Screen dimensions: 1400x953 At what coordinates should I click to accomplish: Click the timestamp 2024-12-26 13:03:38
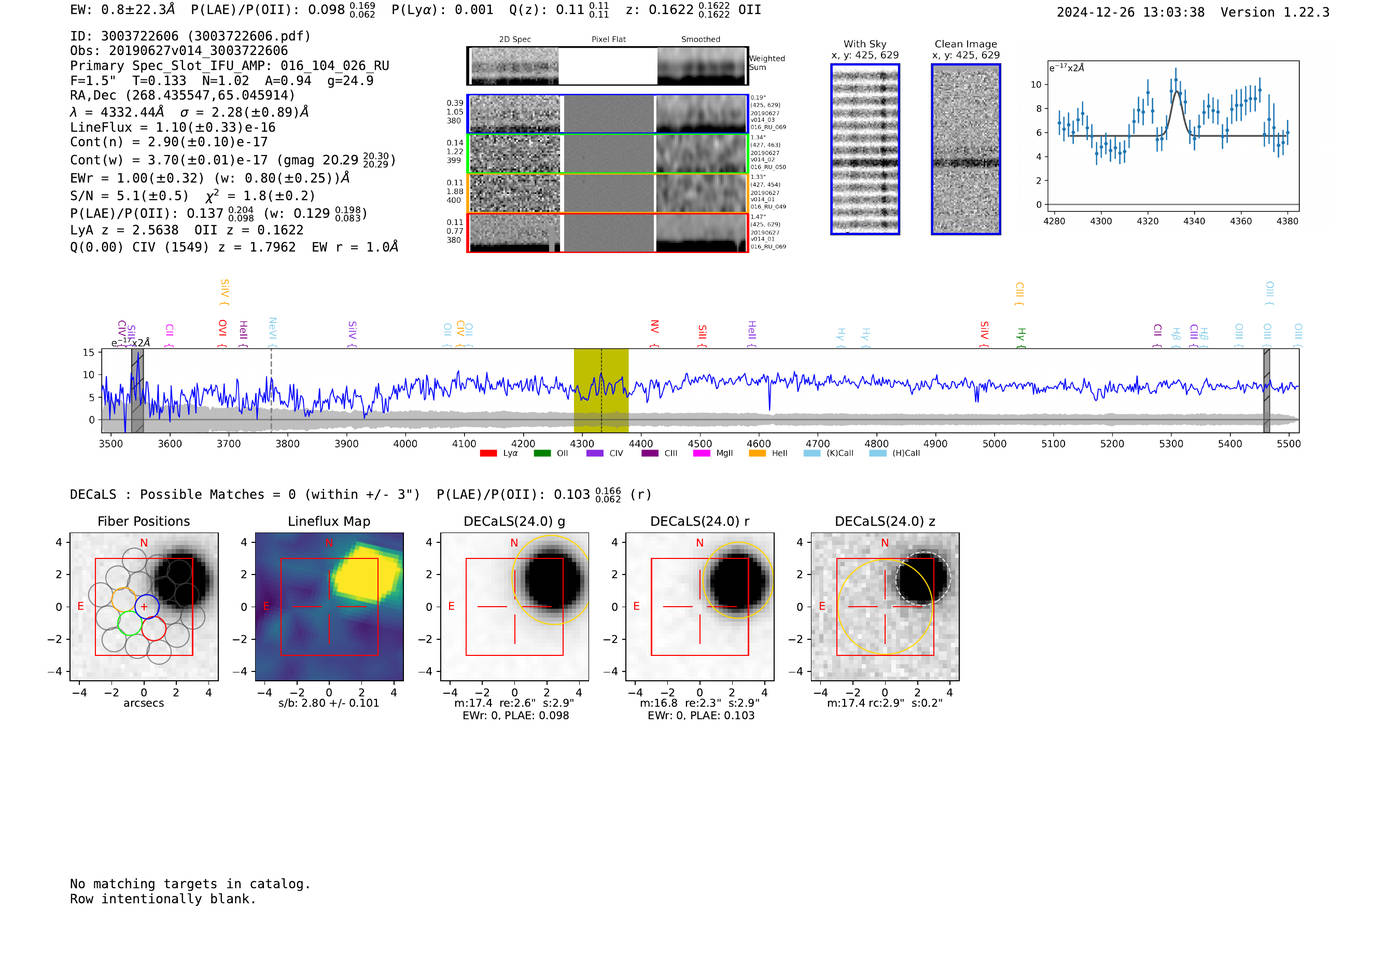tap(1131, 13)
